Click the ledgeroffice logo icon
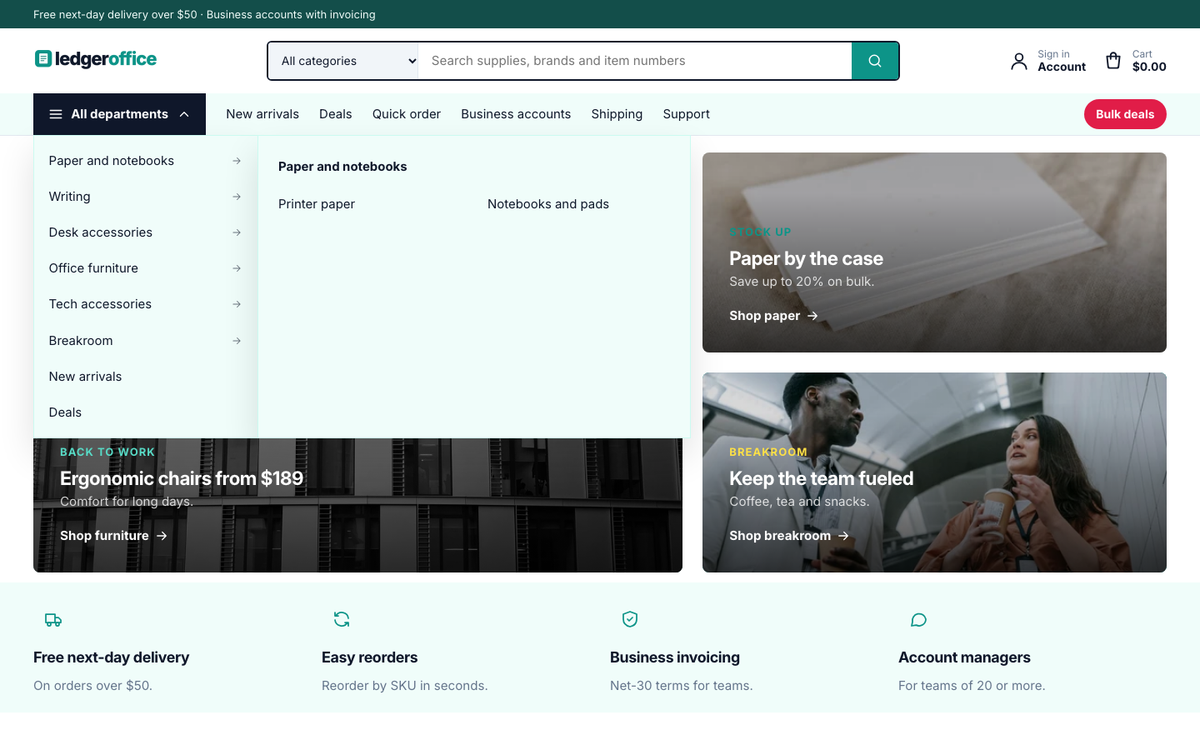This screenshot has height=750, width=1200. coord(43,59)
